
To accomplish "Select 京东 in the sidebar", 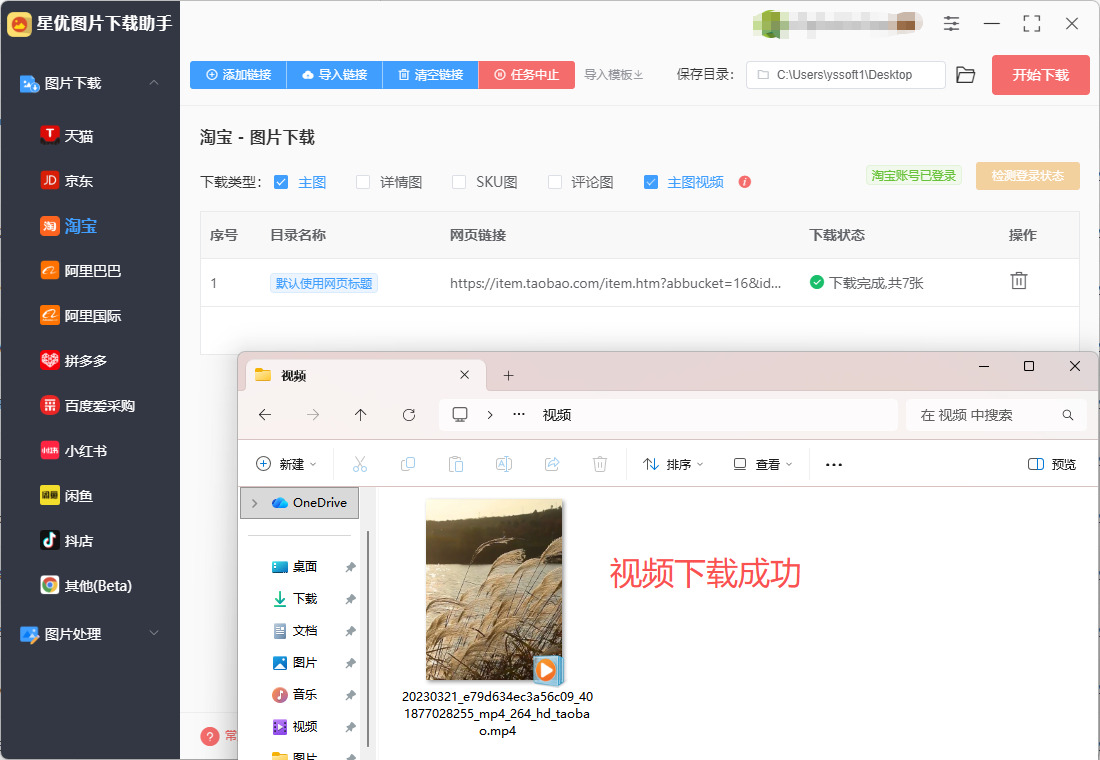I will (x=67, y=180).
